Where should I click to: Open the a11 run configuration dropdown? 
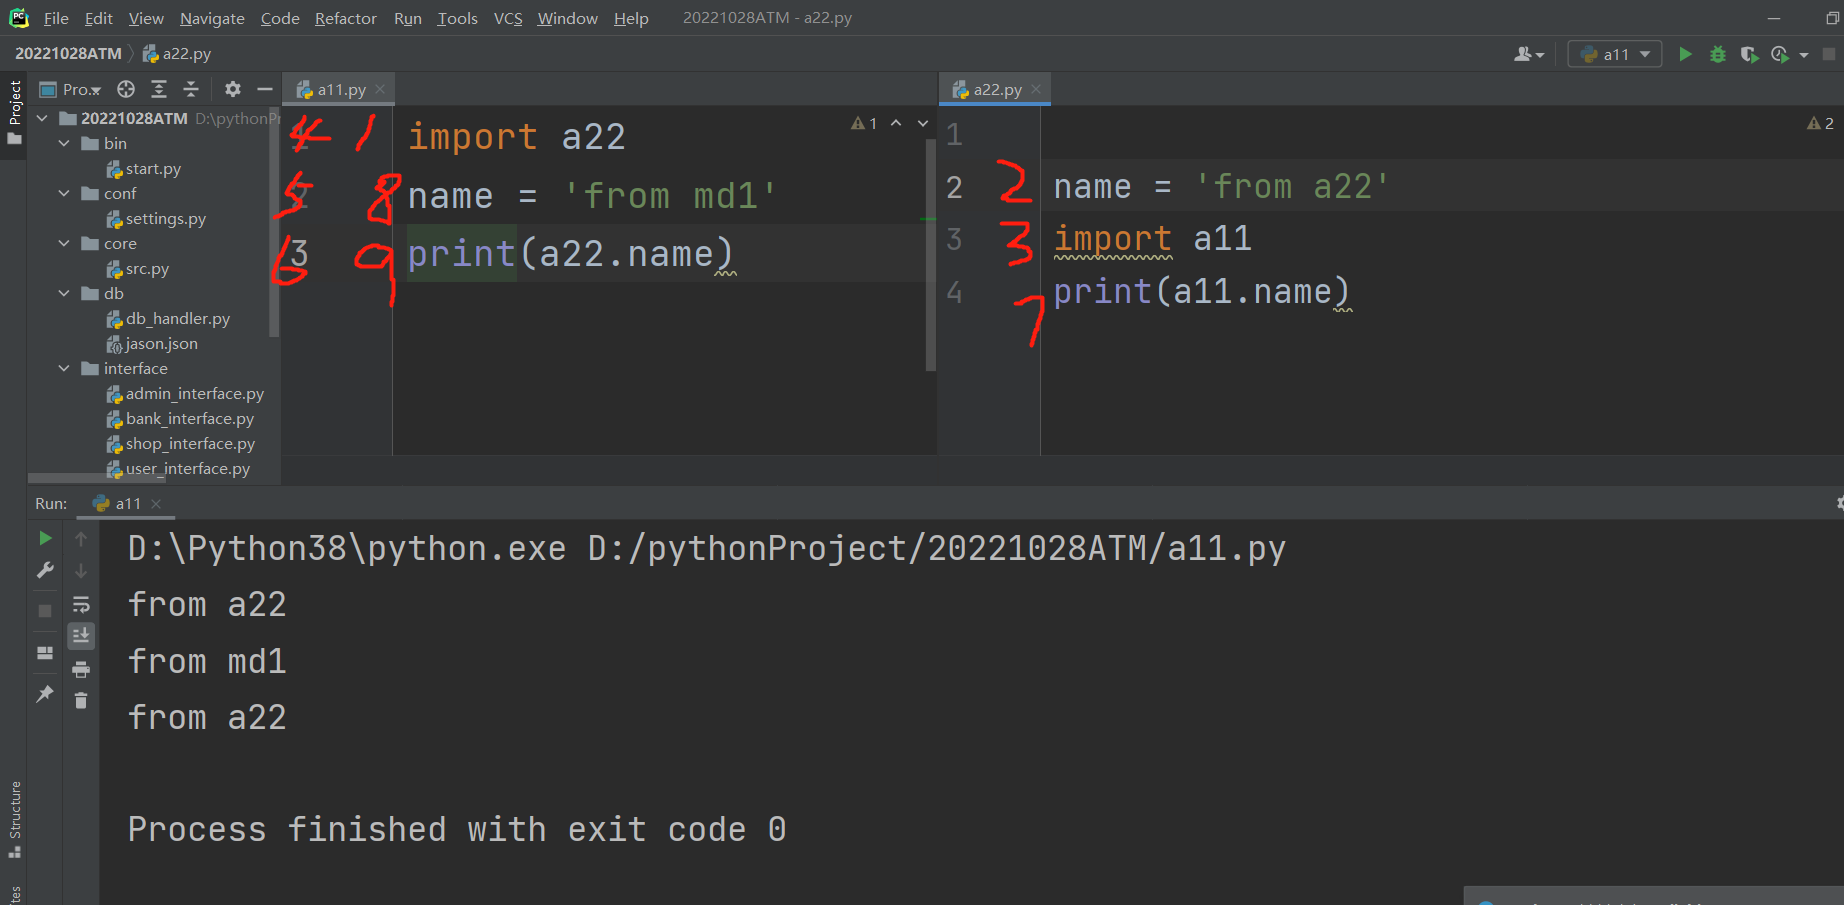click(1615, 54)
